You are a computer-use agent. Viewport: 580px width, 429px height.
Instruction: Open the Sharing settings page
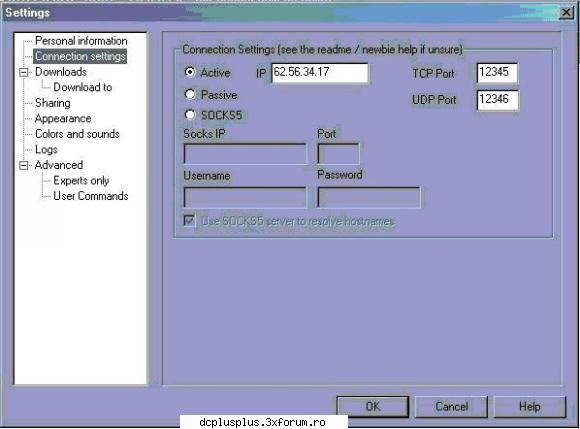pos(53,103)
